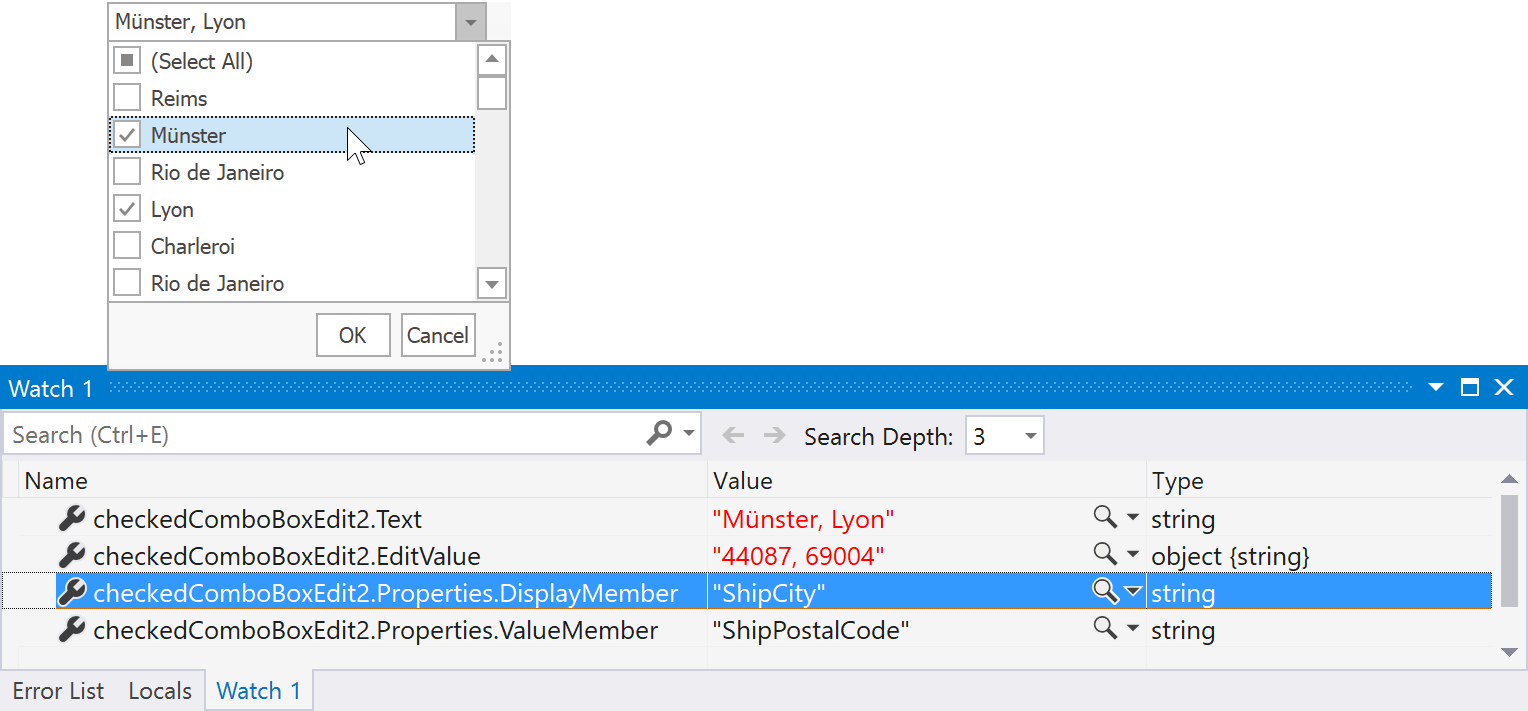Uncheck the Lyon checkbox
1528x711 pixels.
[127, 209]
